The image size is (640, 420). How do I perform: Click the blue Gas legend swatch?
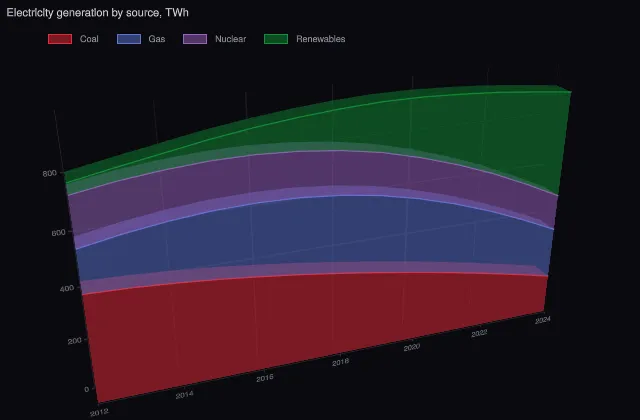point(129,39)
